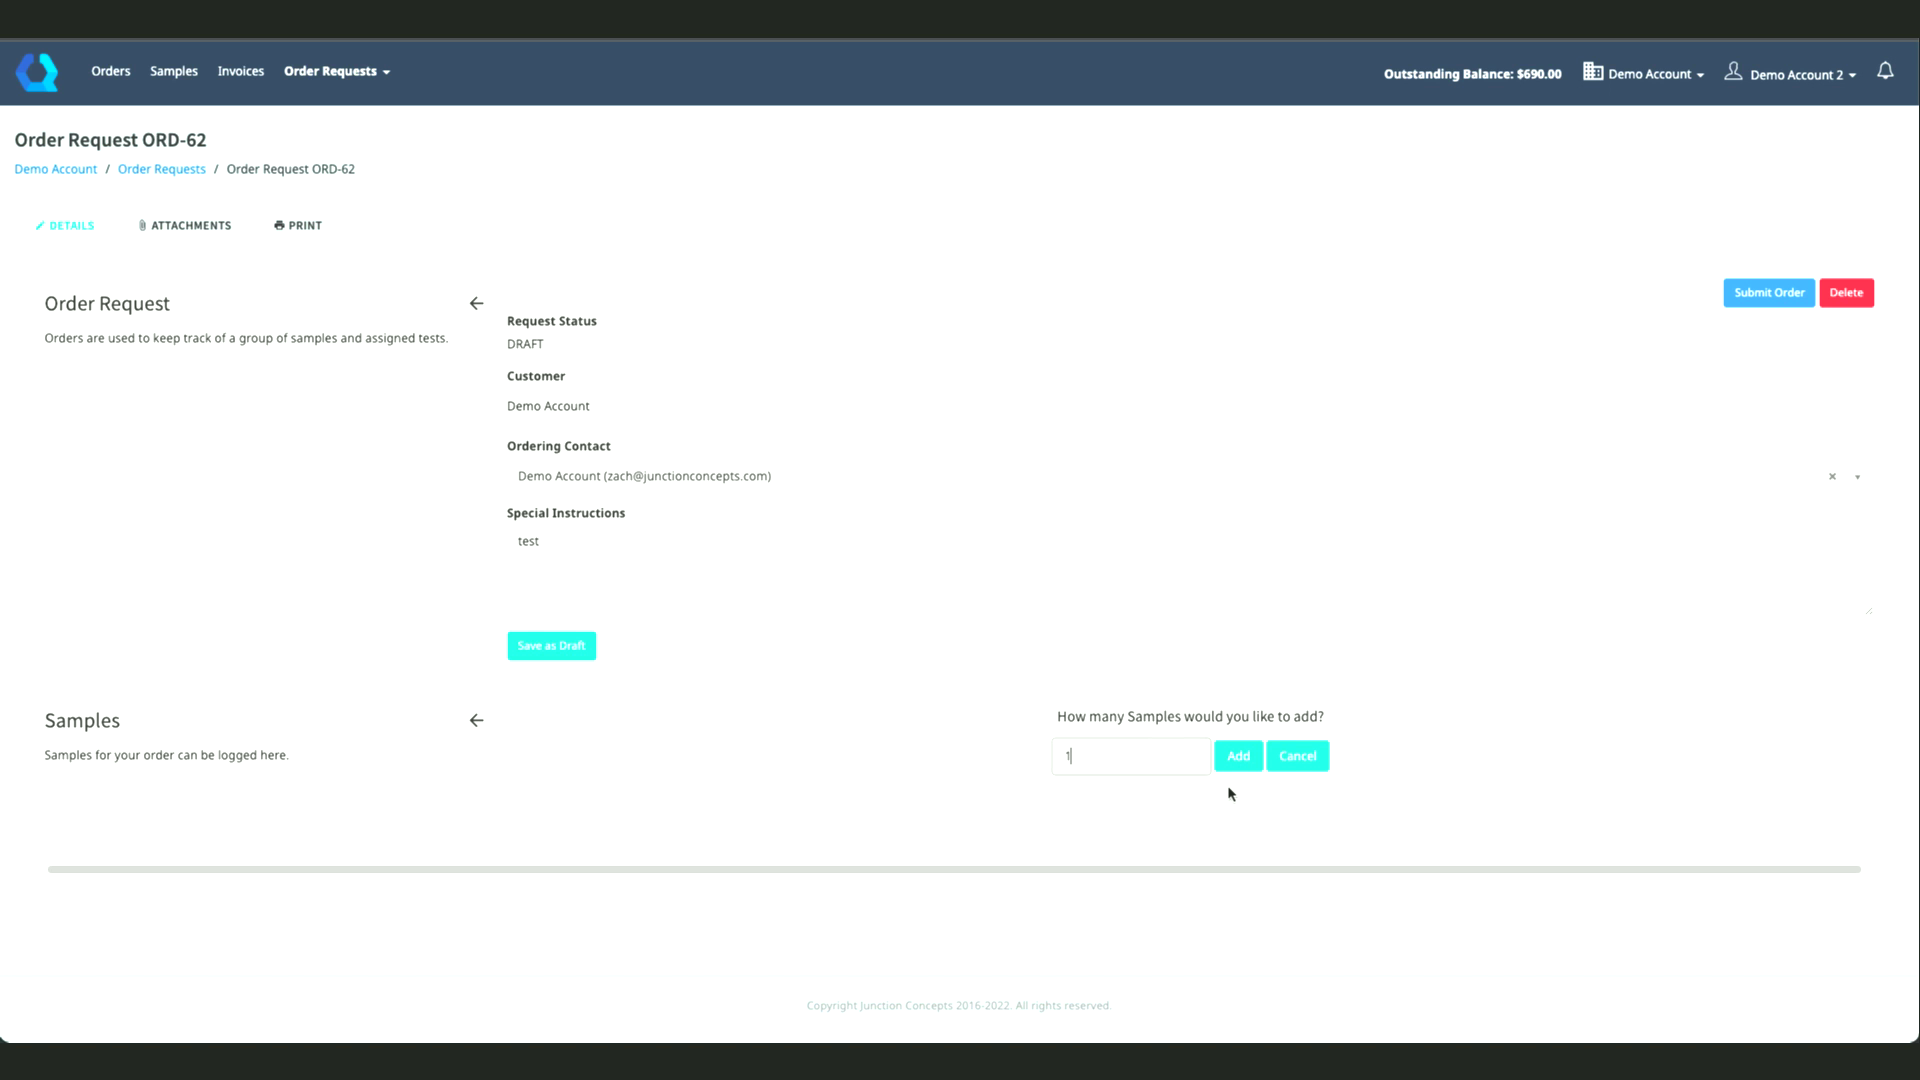
Task: Expand the Order Requests menu
Action: 336,72
